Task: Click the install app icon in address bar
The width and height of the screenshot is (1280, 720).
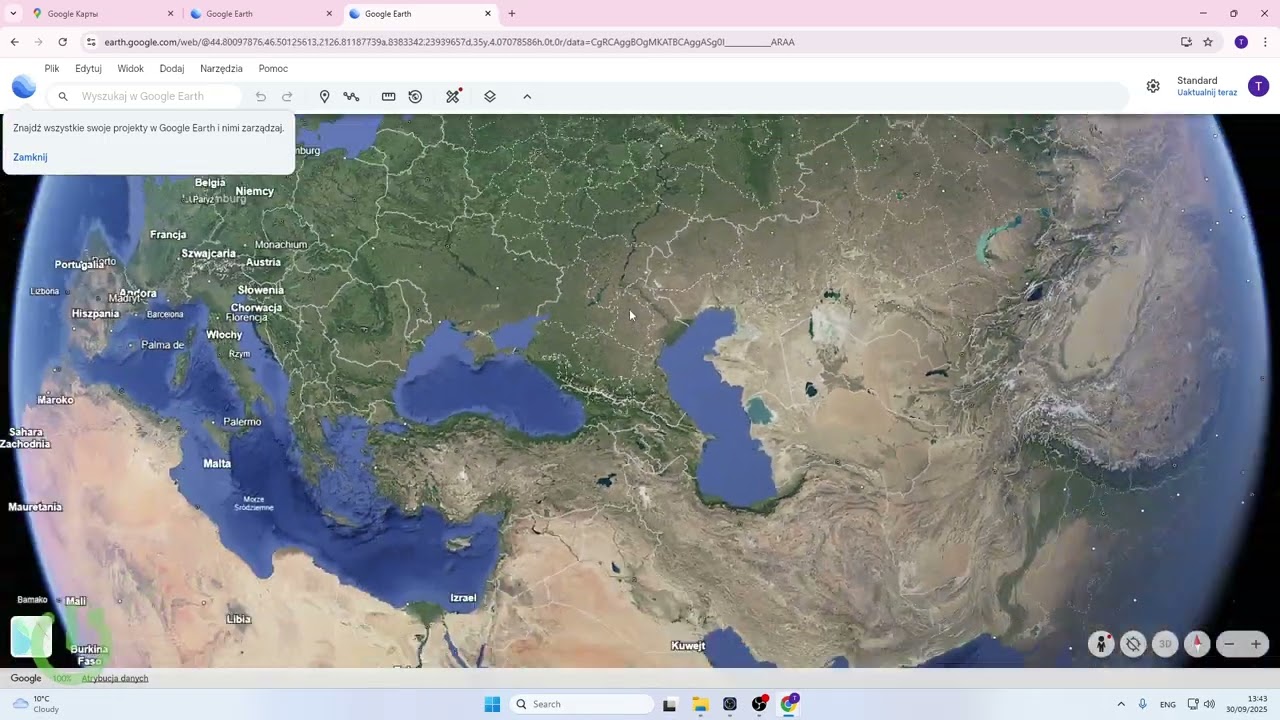Action: click(x=1186, y=42)
